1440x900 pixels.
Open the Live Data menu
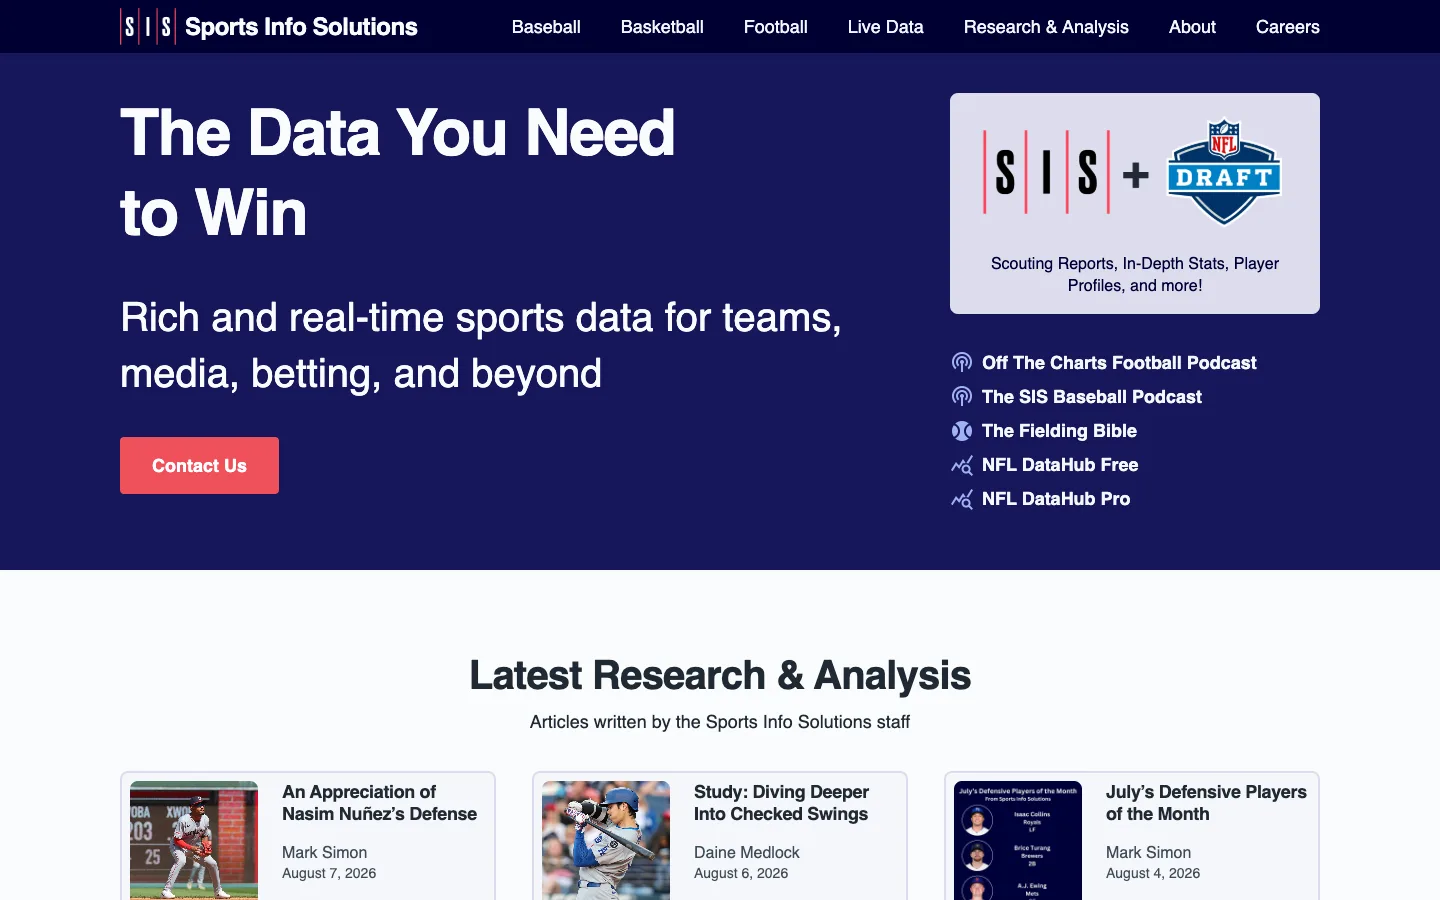pos(886,27)
